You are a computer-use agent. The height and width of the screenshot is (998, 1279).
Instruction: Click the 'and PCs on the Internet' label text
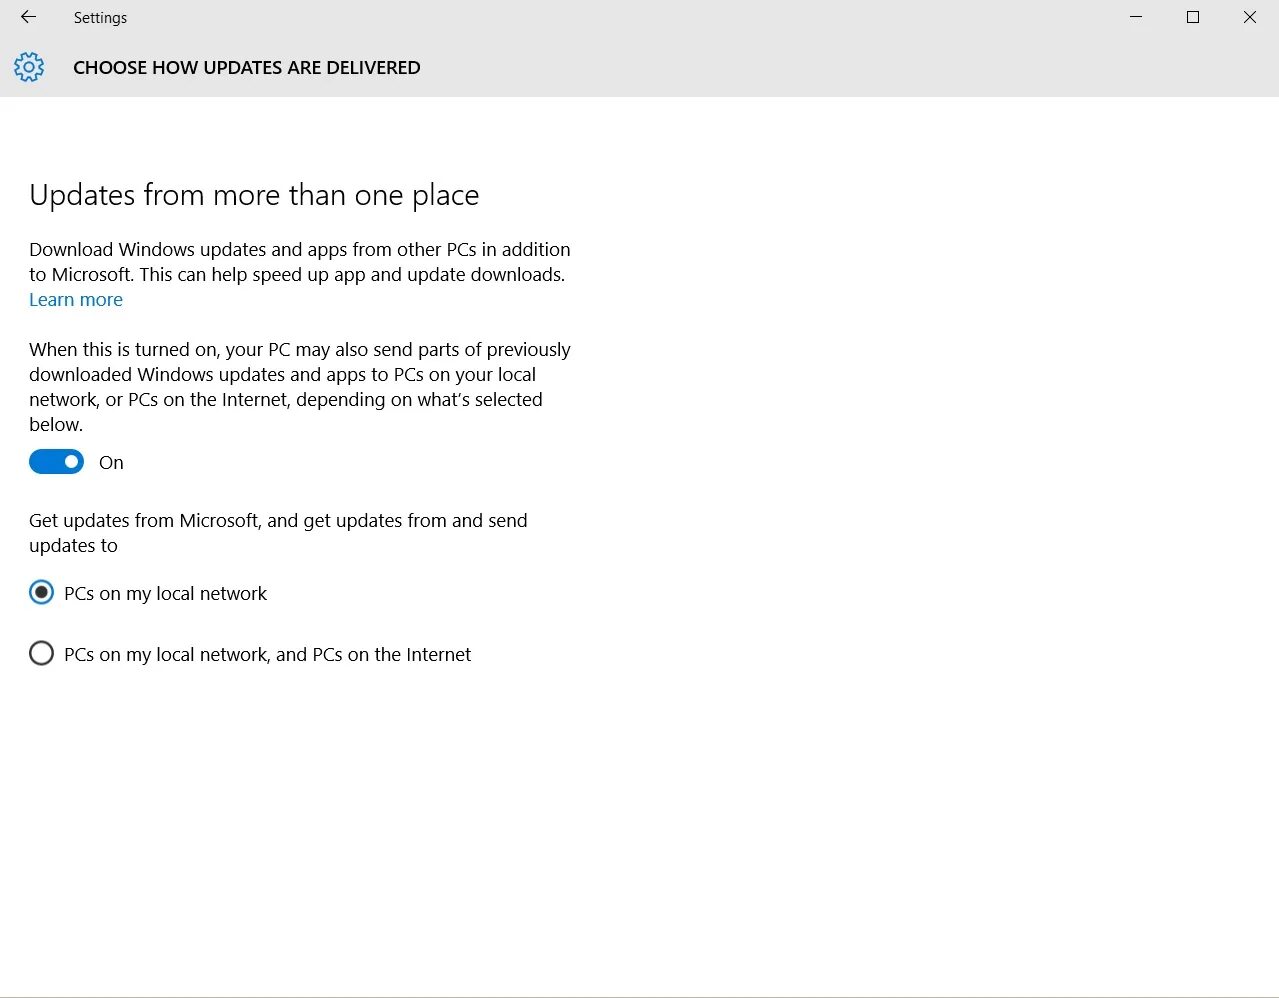coord(373,655)
